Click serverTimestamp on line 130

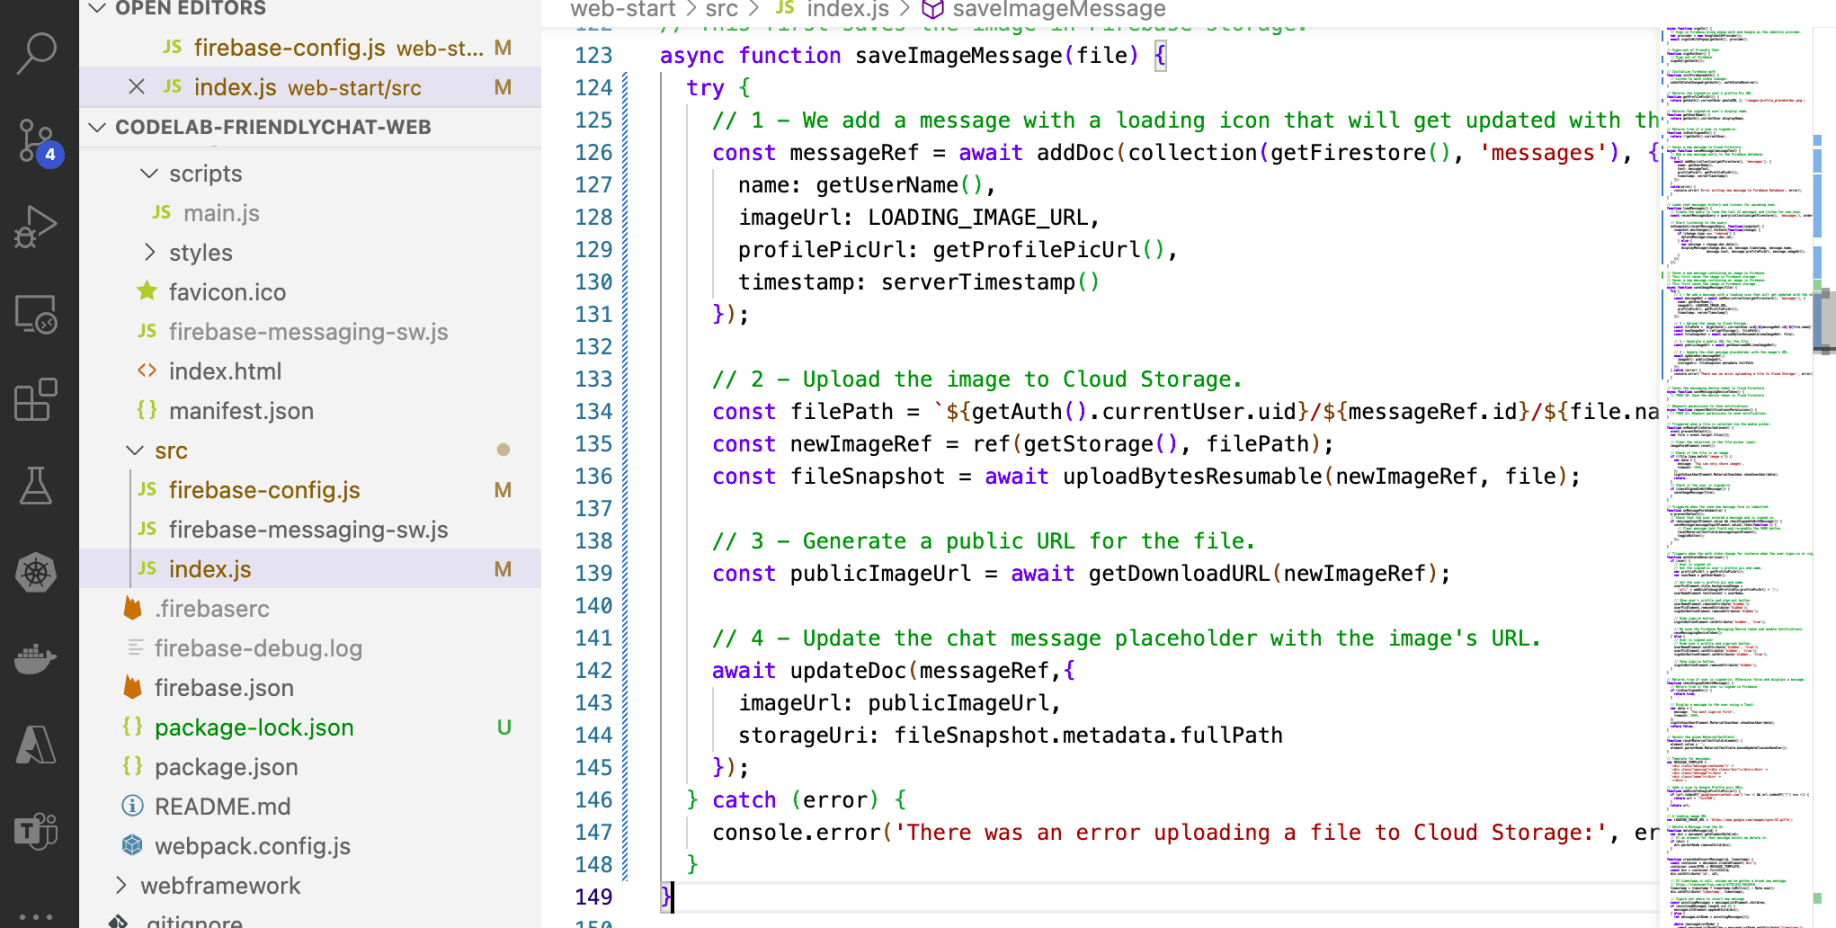tap(978, 282)
